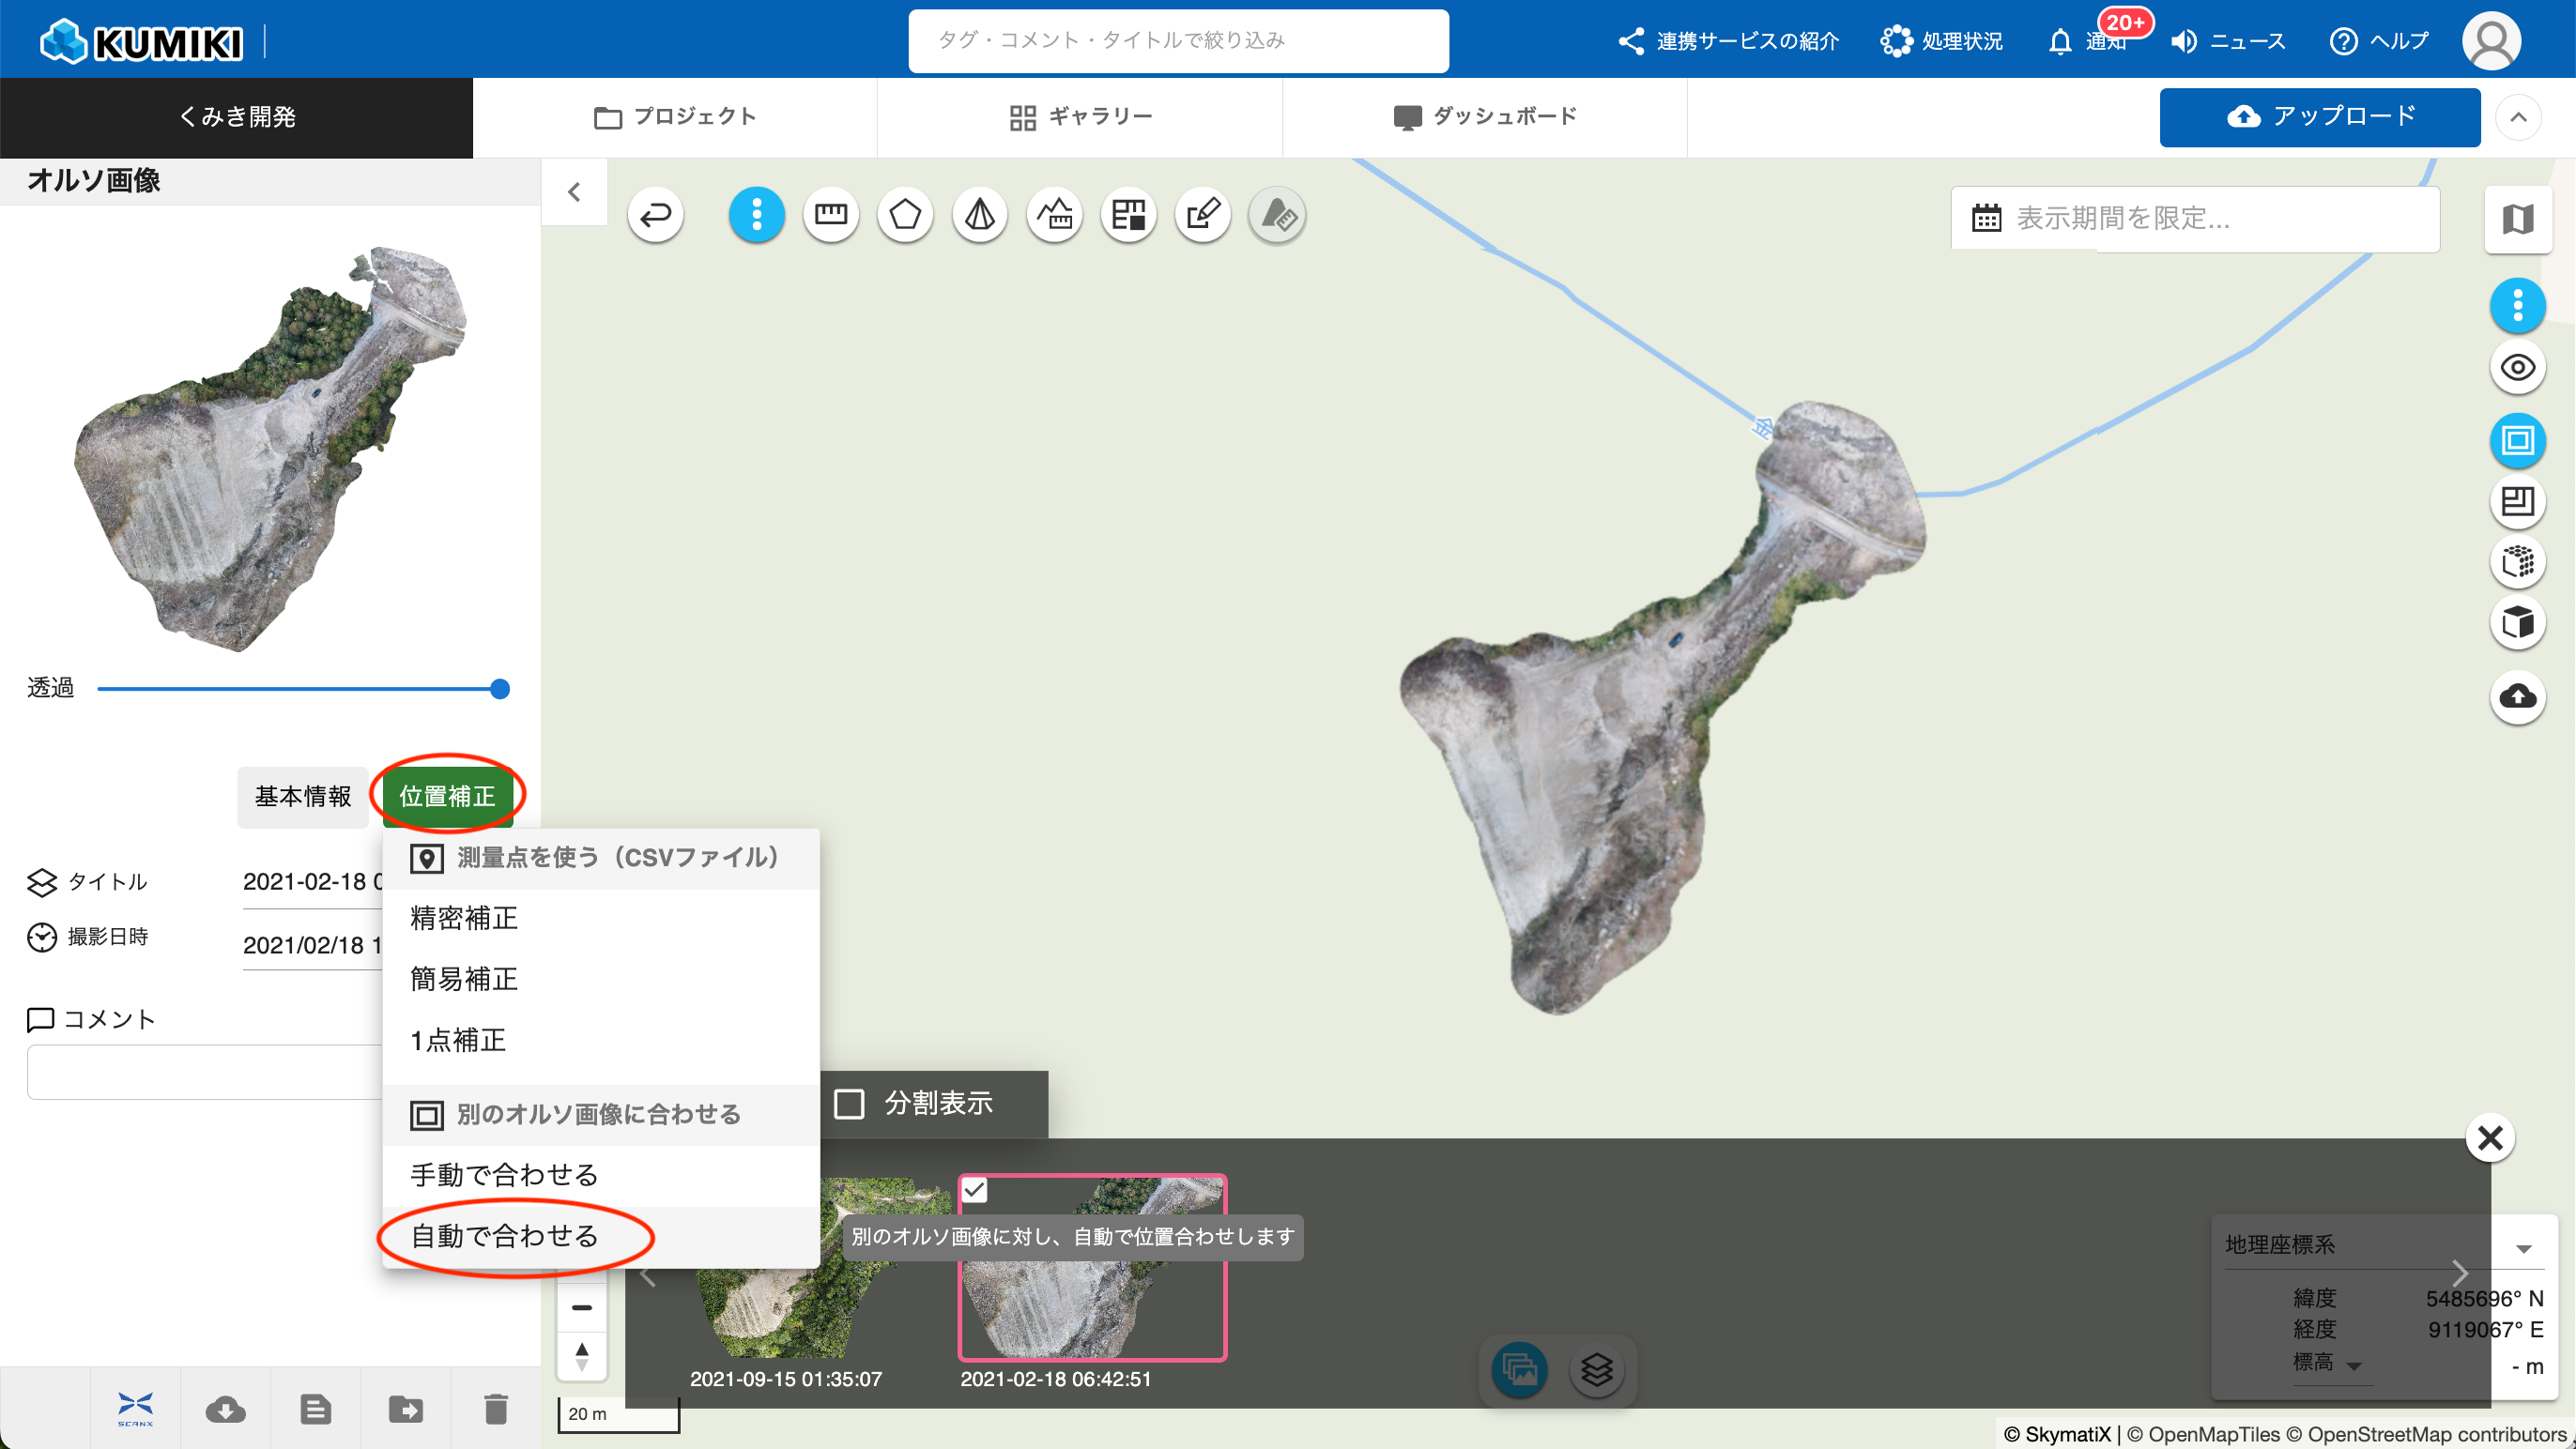Image resolution: width=2576 pixels, height=1449 pixels.
Task: Click the 基本情報 button
Action: (x=302, y=796)
